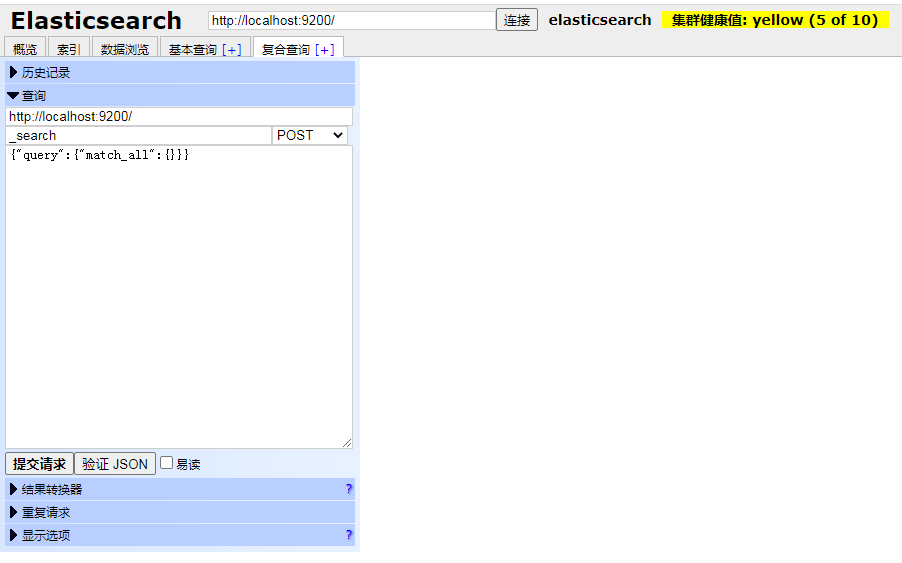
Task: Click the 连接 connect button
Action: [517, 20]
